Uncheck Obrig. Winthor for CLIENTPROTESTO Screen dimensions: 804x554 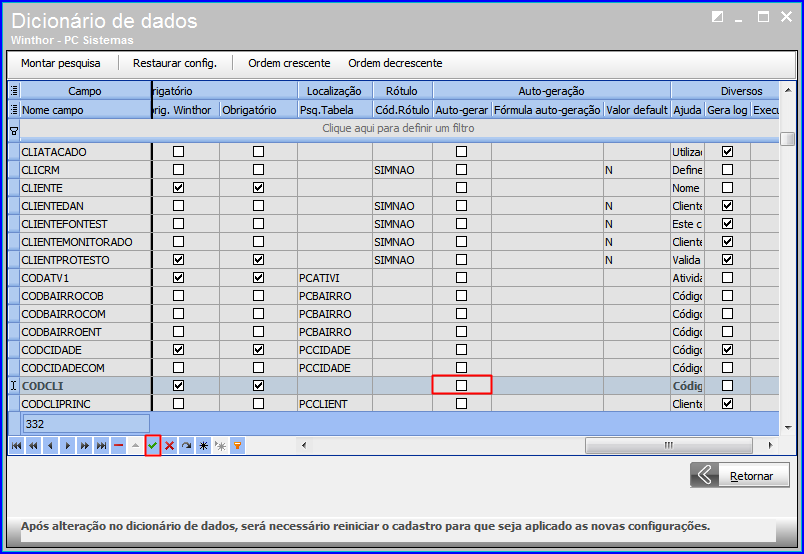pos(178,260)
